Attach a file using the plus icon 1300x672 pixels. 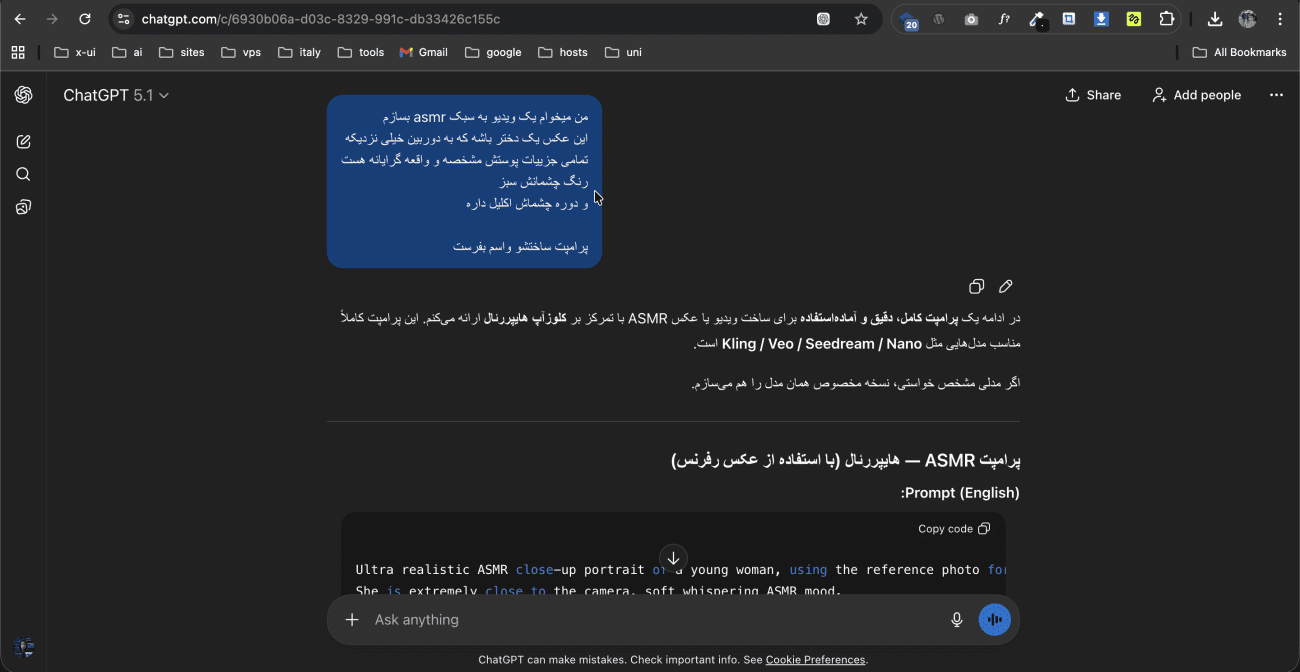[x=351, y=619]
